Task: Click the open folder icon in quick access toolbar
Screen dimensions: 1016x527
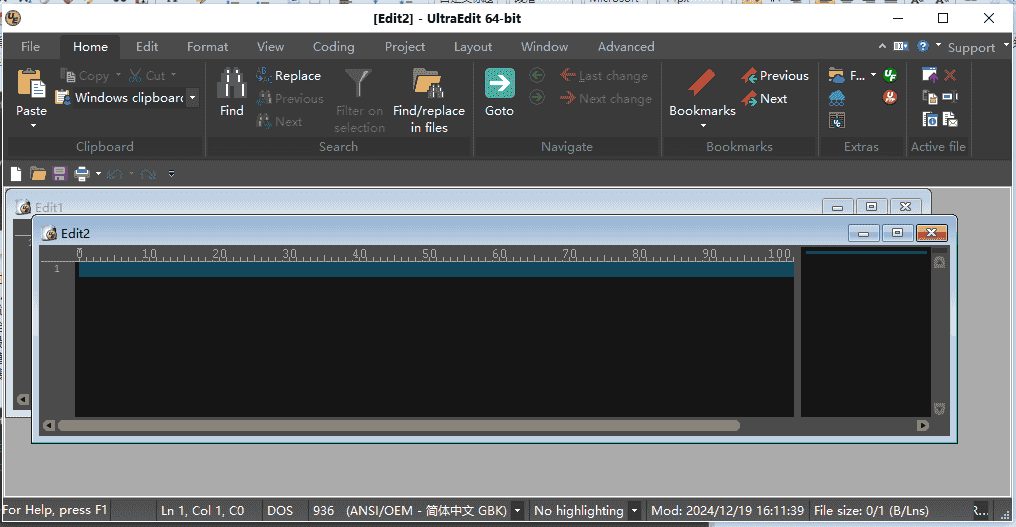Action: (x=38, y=174)
